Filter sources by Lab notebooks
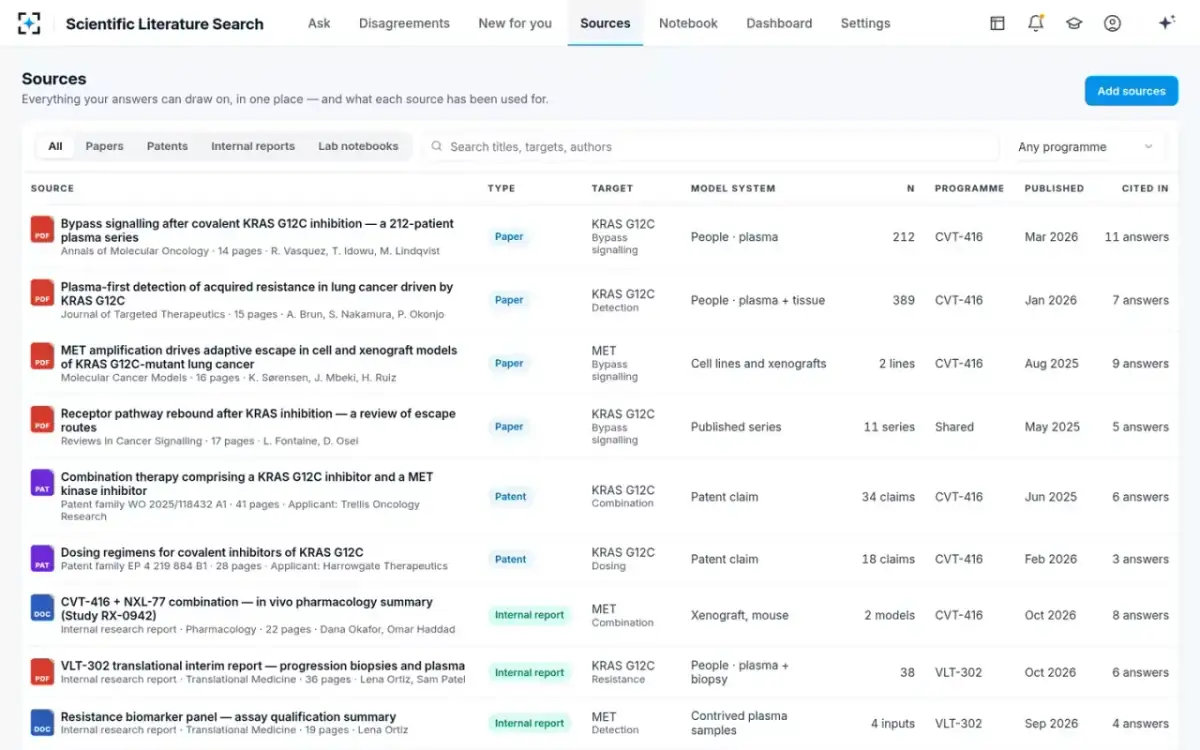The width and height of the screenshot is (1200, 750). tap(358, 146)
